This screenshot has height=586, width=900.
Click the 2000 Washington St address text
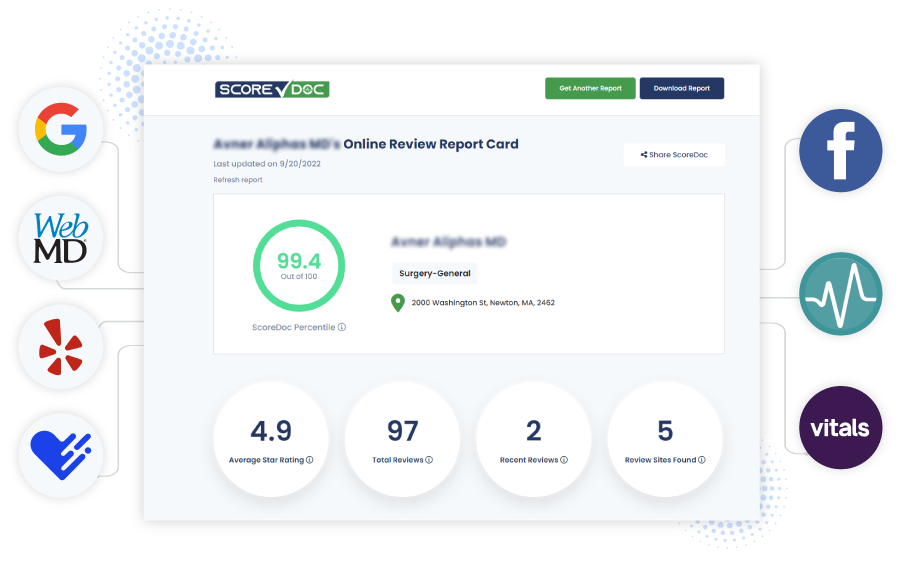tap(483, 302)
